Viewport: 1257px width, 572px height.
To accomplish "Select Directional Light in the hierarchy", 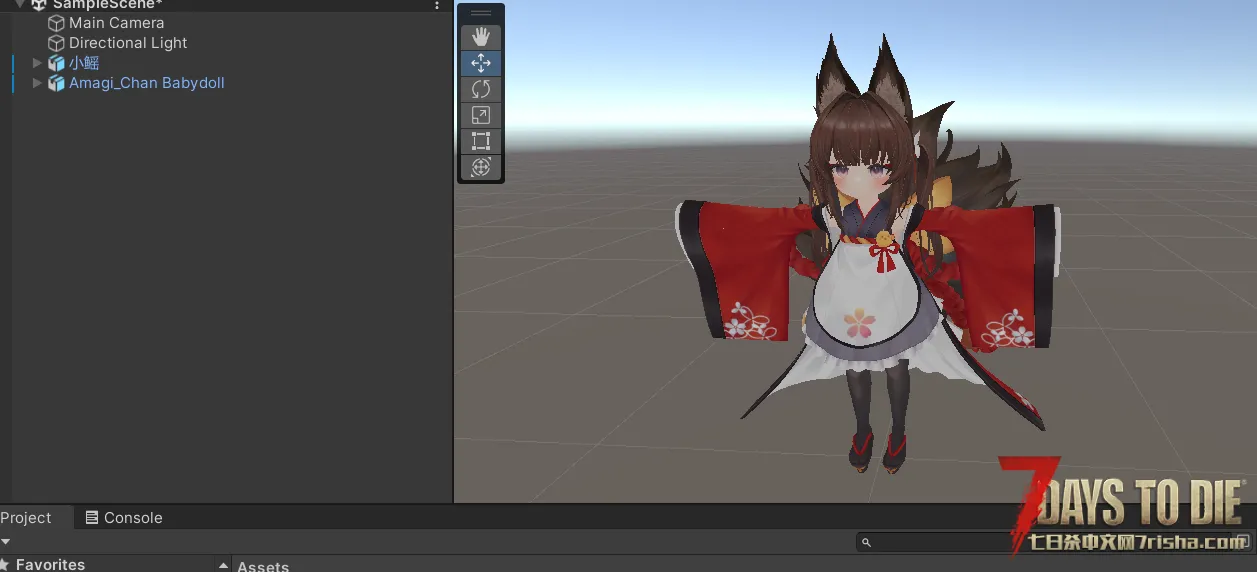I will pyautogui.click(x=128, y=43).
